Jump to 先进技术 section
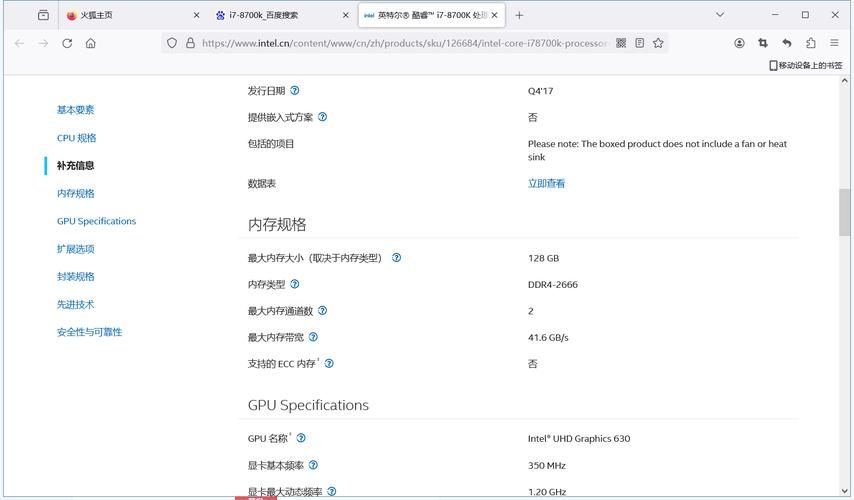Viewport: 854px width, 500px height. [x=76, y=304]
